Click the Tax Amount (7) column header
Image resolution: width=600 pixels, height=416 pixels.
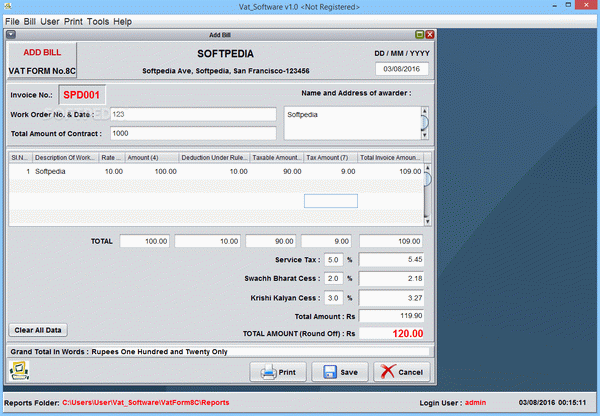(x=331, y=157)
